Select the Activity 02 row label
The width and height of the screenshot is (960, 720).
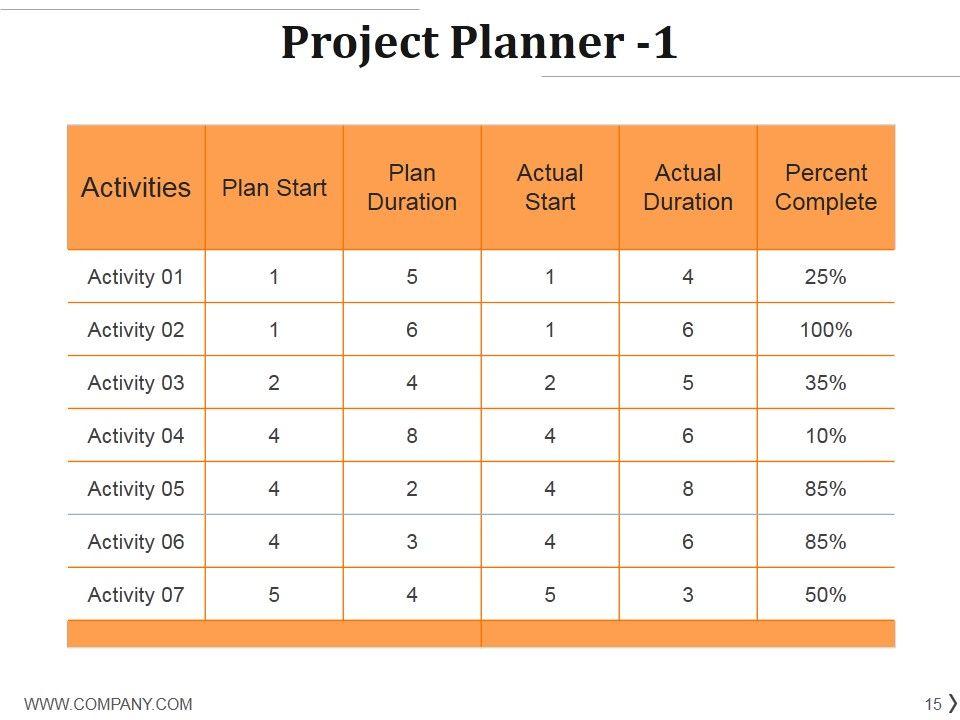click(136, 330)
